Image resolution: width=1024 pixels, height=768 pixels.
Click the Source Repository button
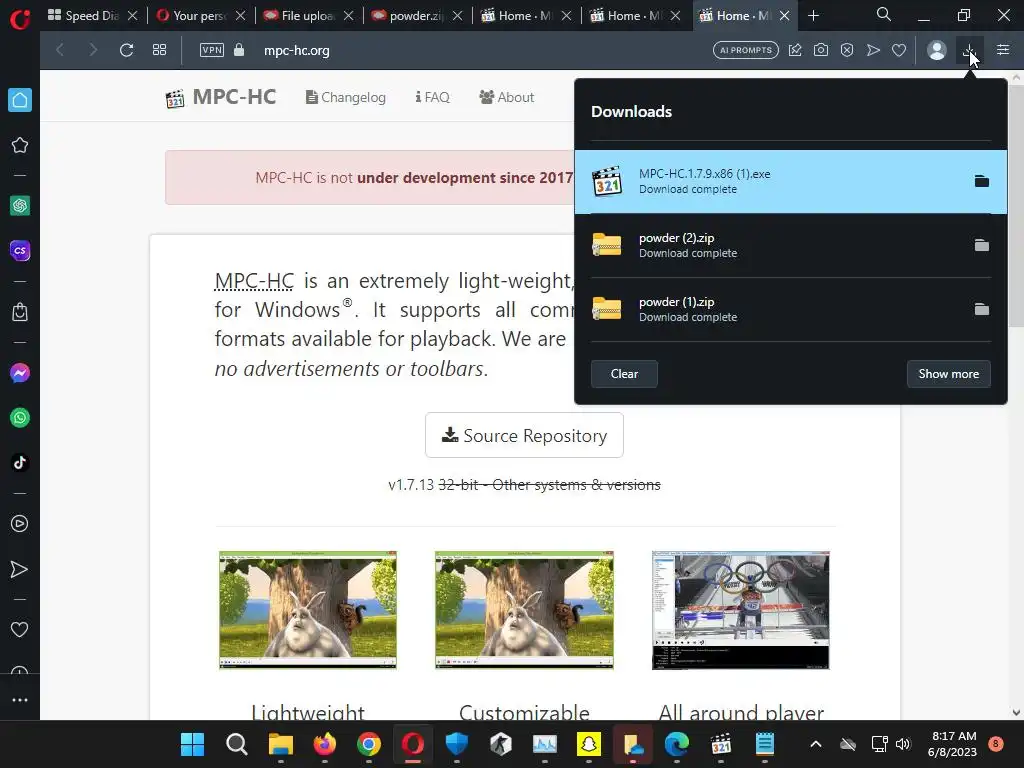click(x=524, y=435)
